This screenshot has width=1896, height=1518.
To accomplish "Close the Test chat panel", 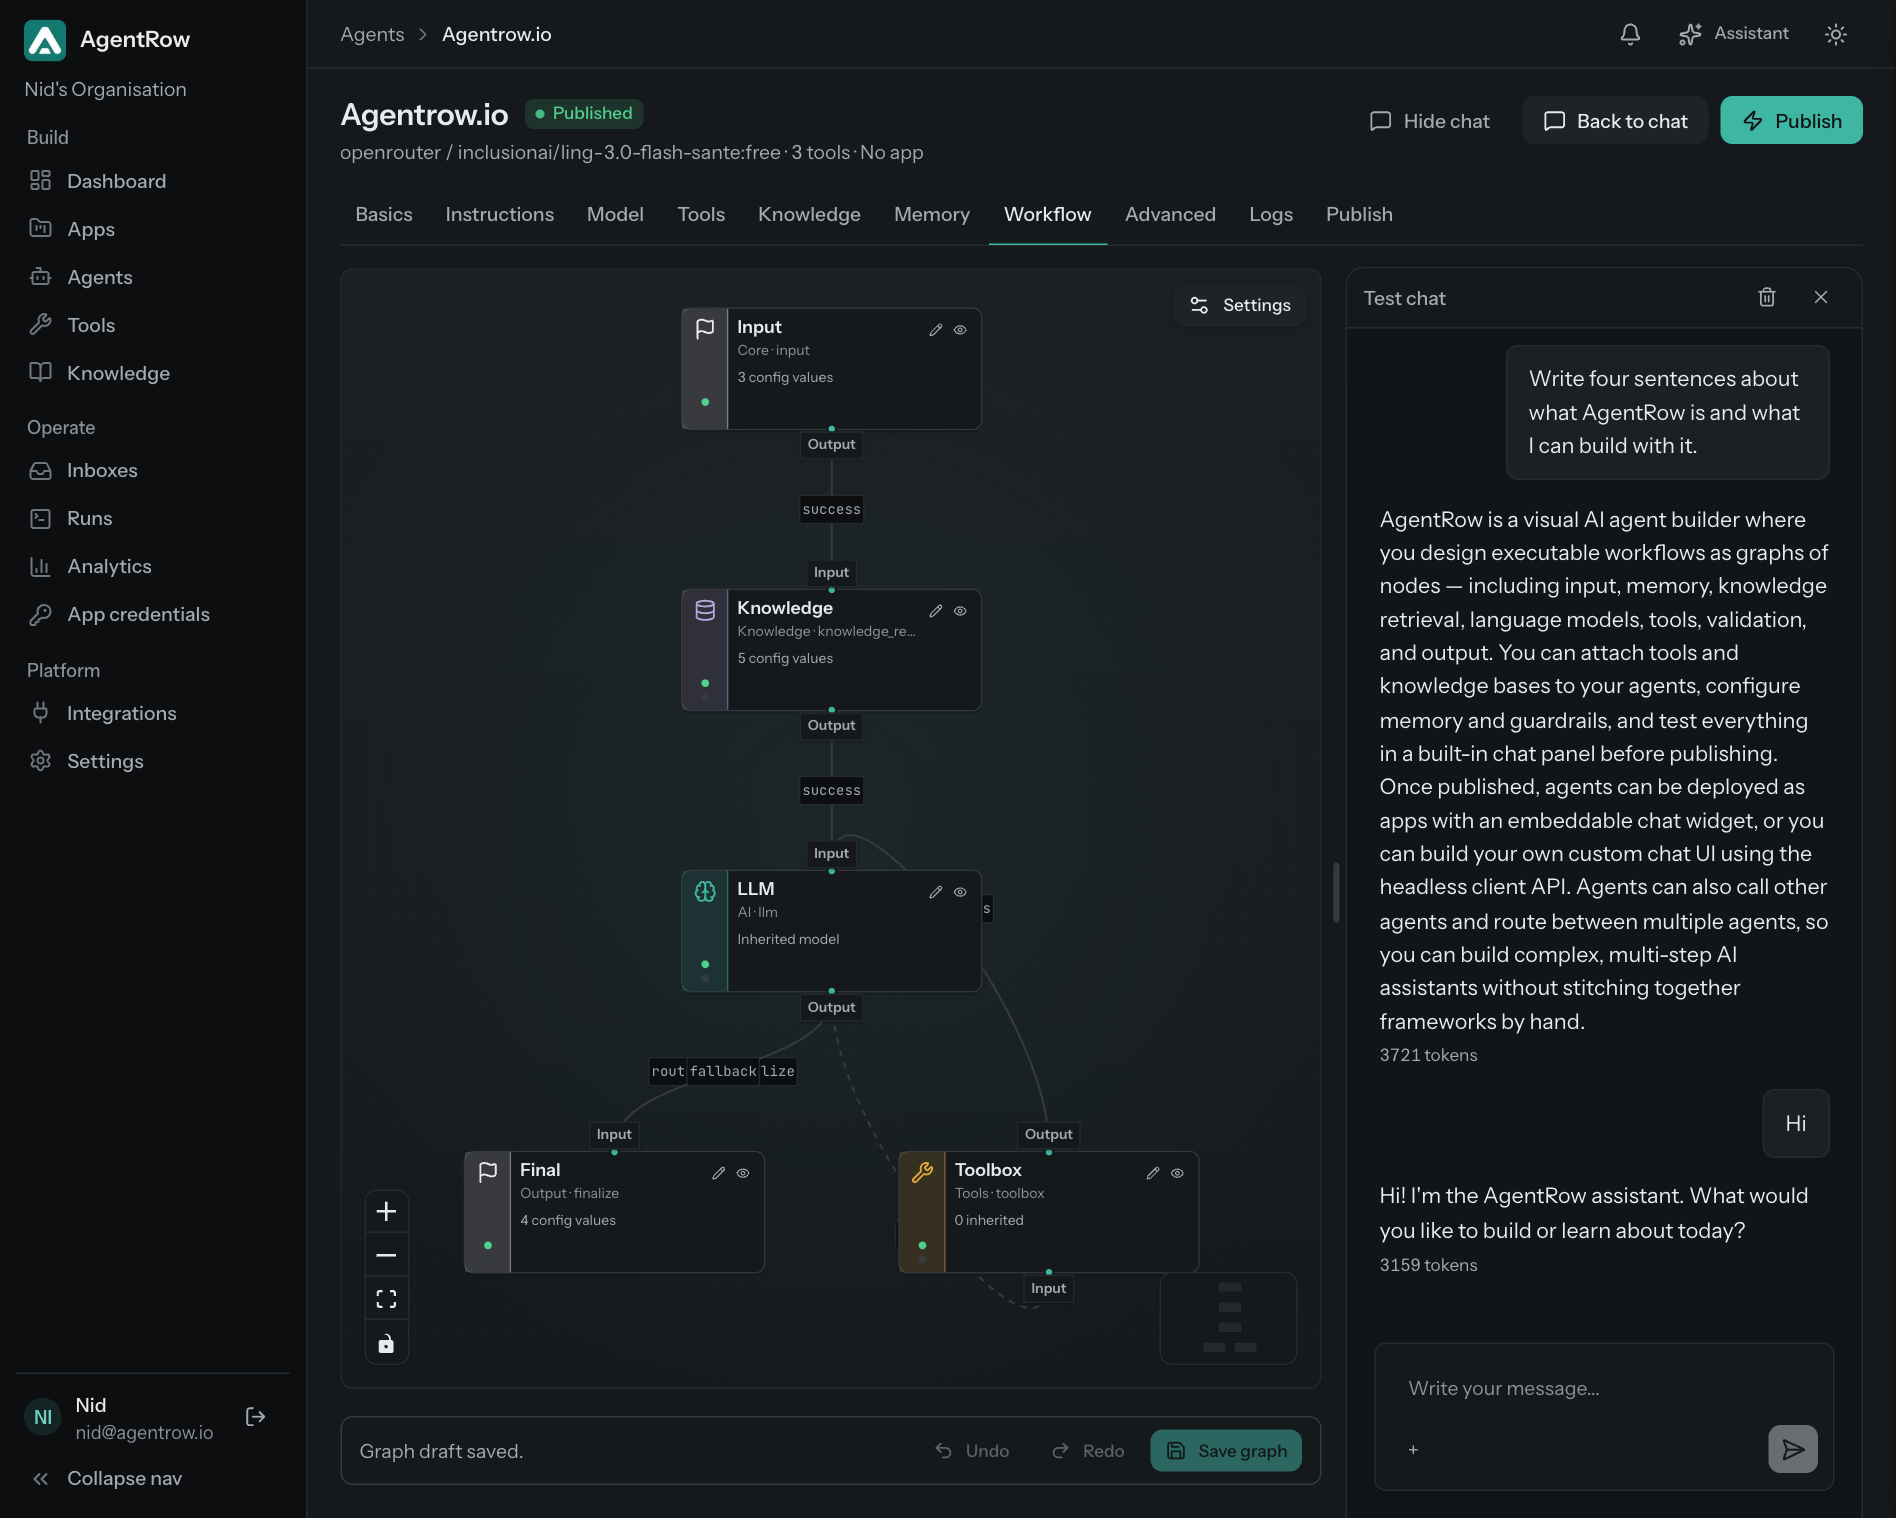I will (x=1821, y=297).
